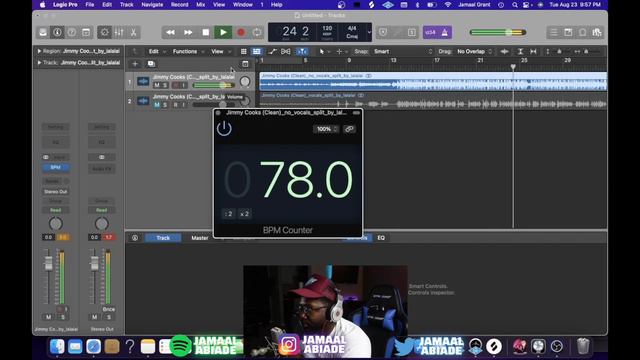640x360 pixels.
Task: Expand the Region inspector triangle
Action: 39,51
